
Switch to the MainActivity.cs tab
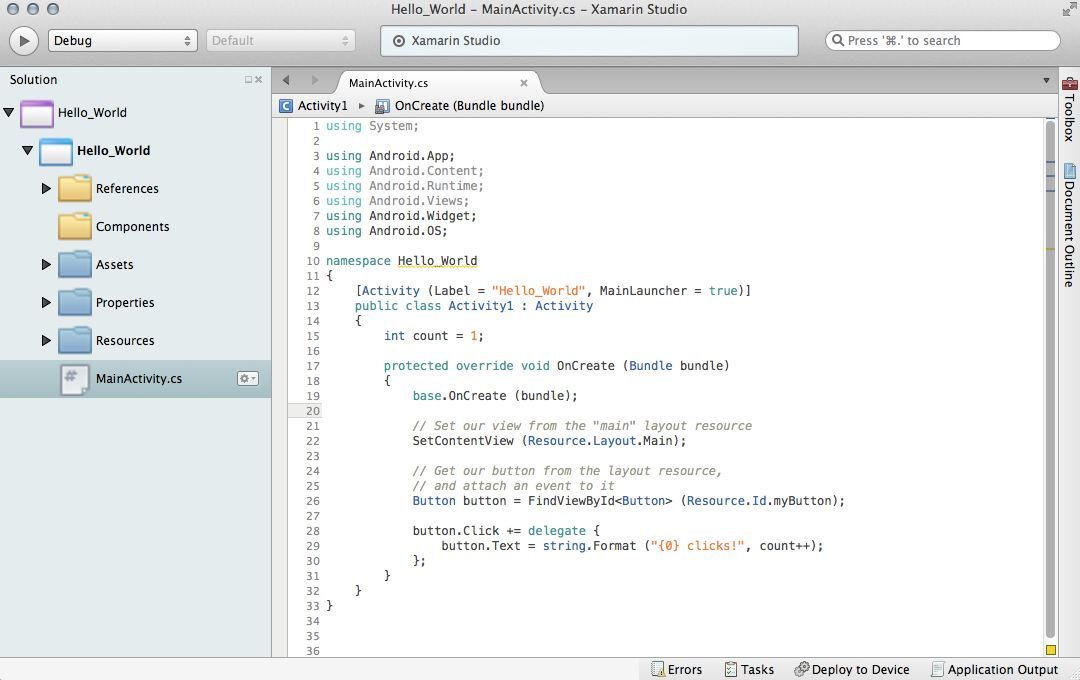[x=388, y=83]
